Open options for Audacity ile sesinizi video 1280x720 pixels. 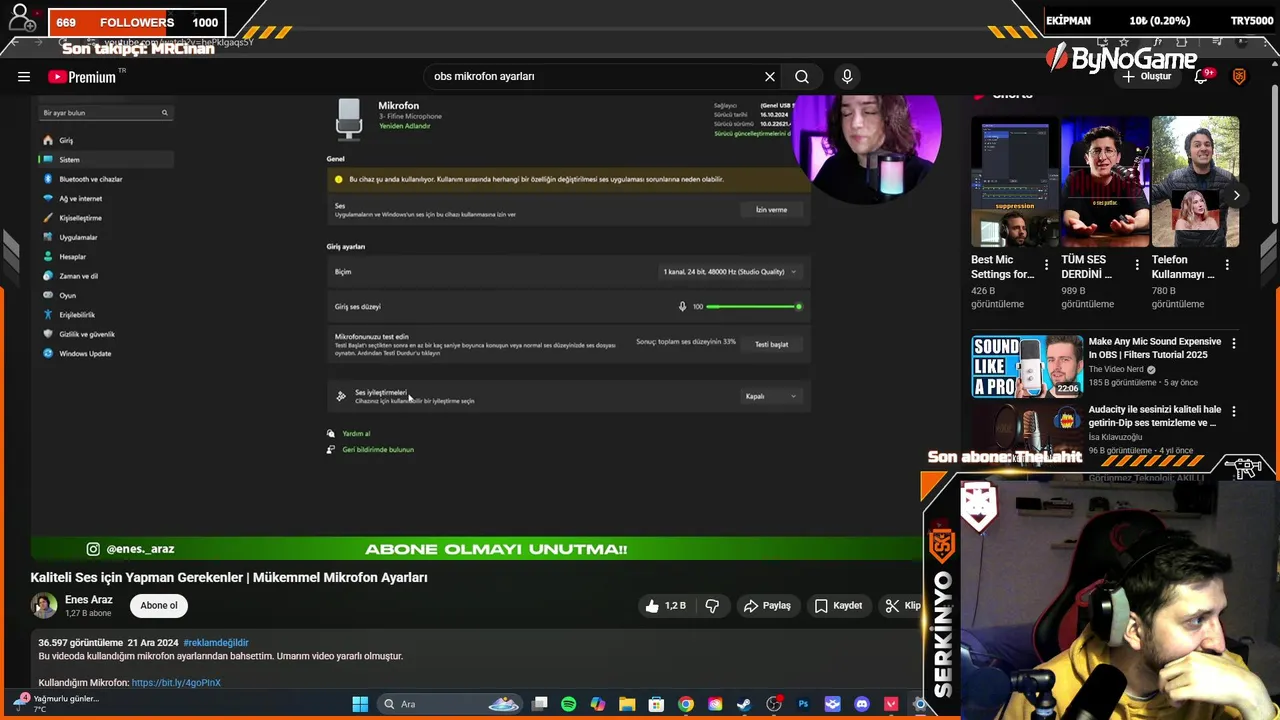(x=1234, y=411)
